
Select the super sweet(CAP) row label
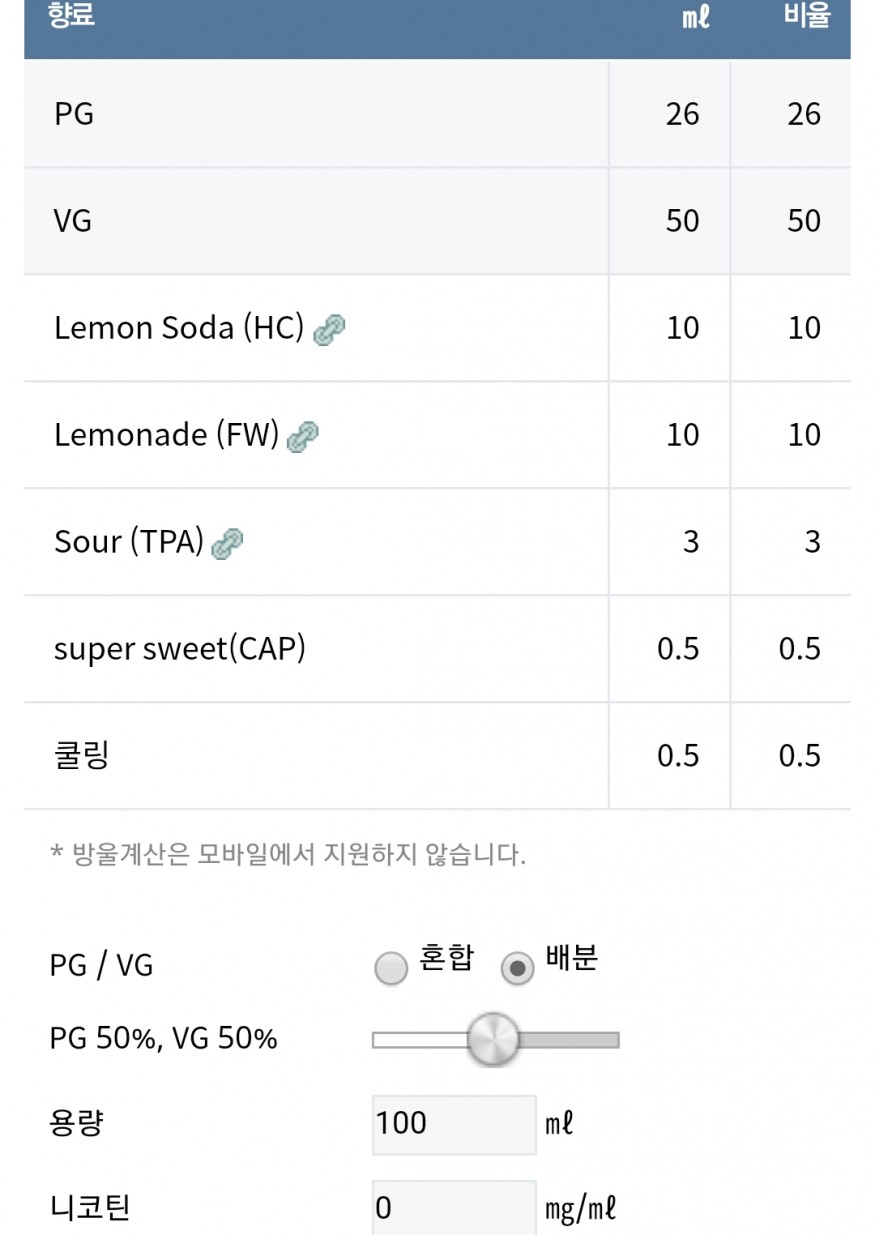179,649
